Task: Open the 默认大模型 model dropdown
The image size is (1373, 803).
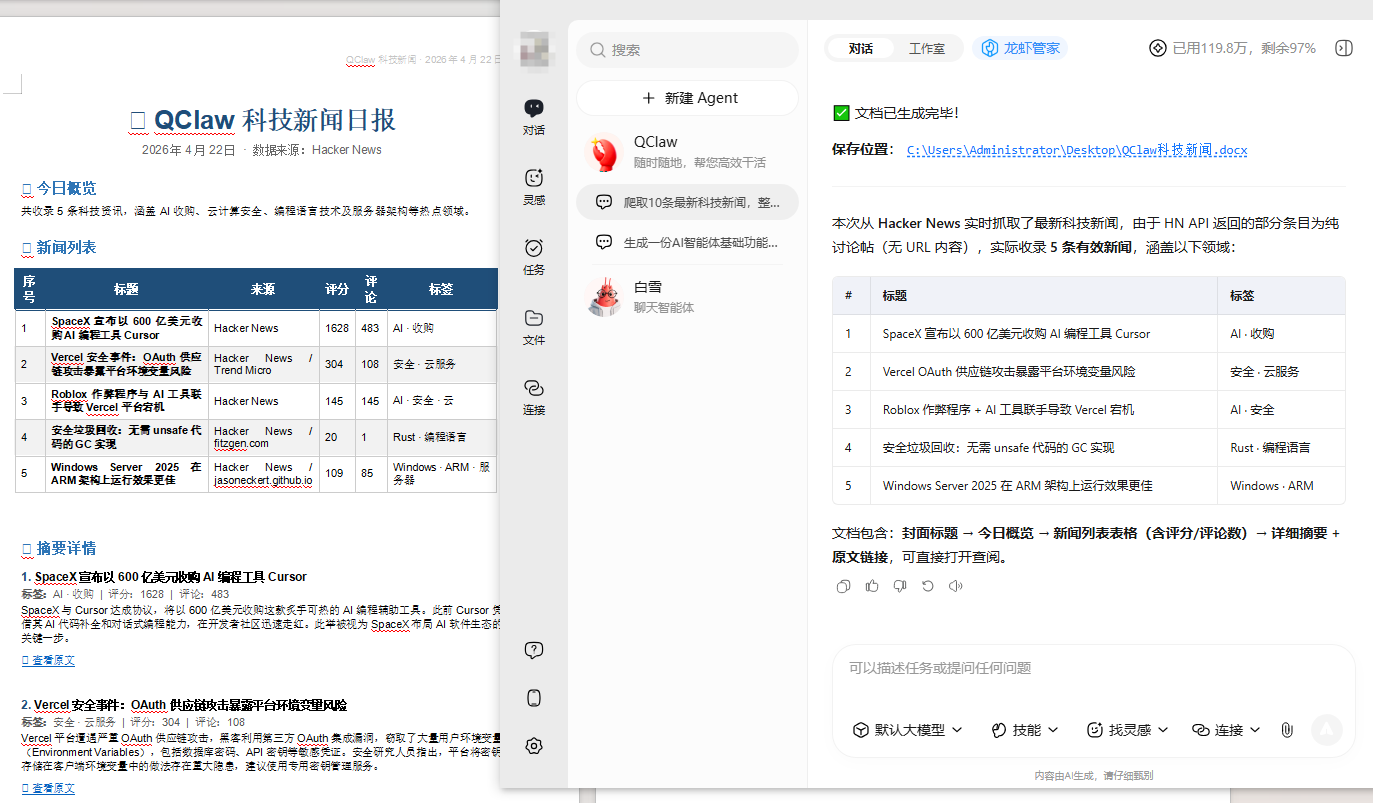Action: [x=907, y=730]
